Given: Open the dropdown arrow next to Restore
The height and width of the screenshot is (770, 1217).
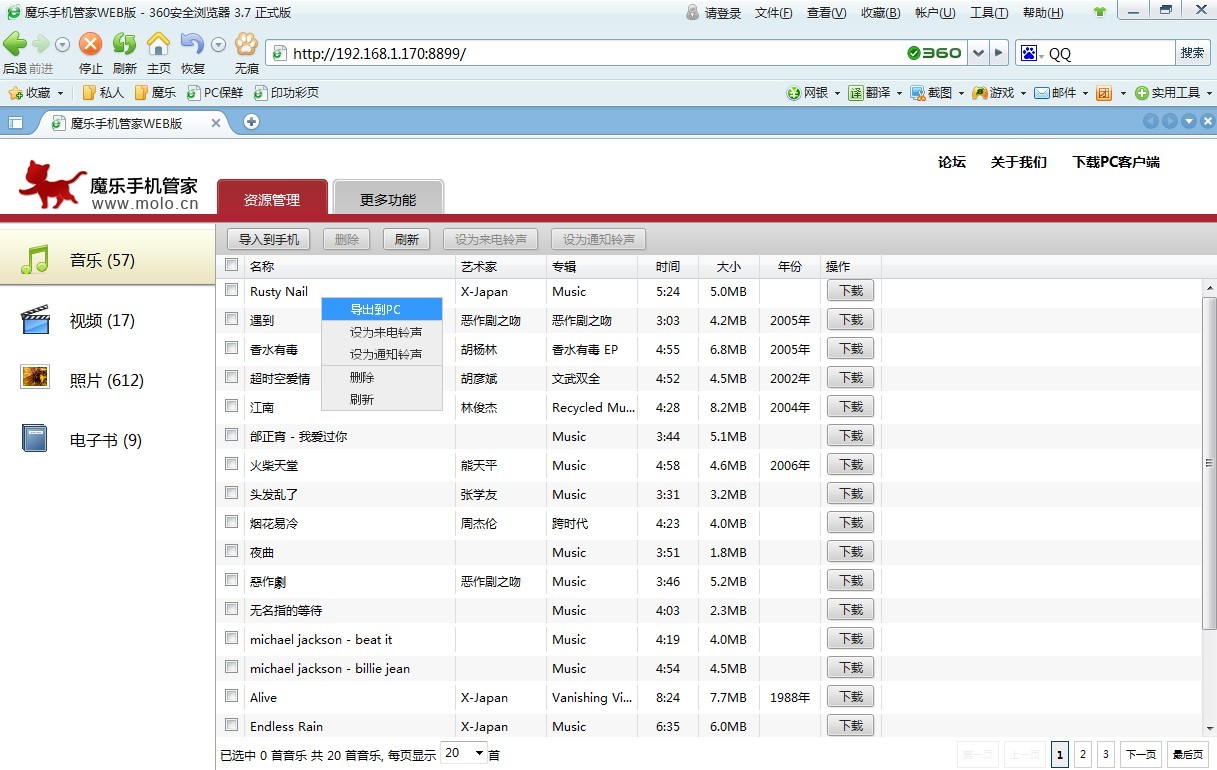Looking at the screenshot, I should coord(219,44).
